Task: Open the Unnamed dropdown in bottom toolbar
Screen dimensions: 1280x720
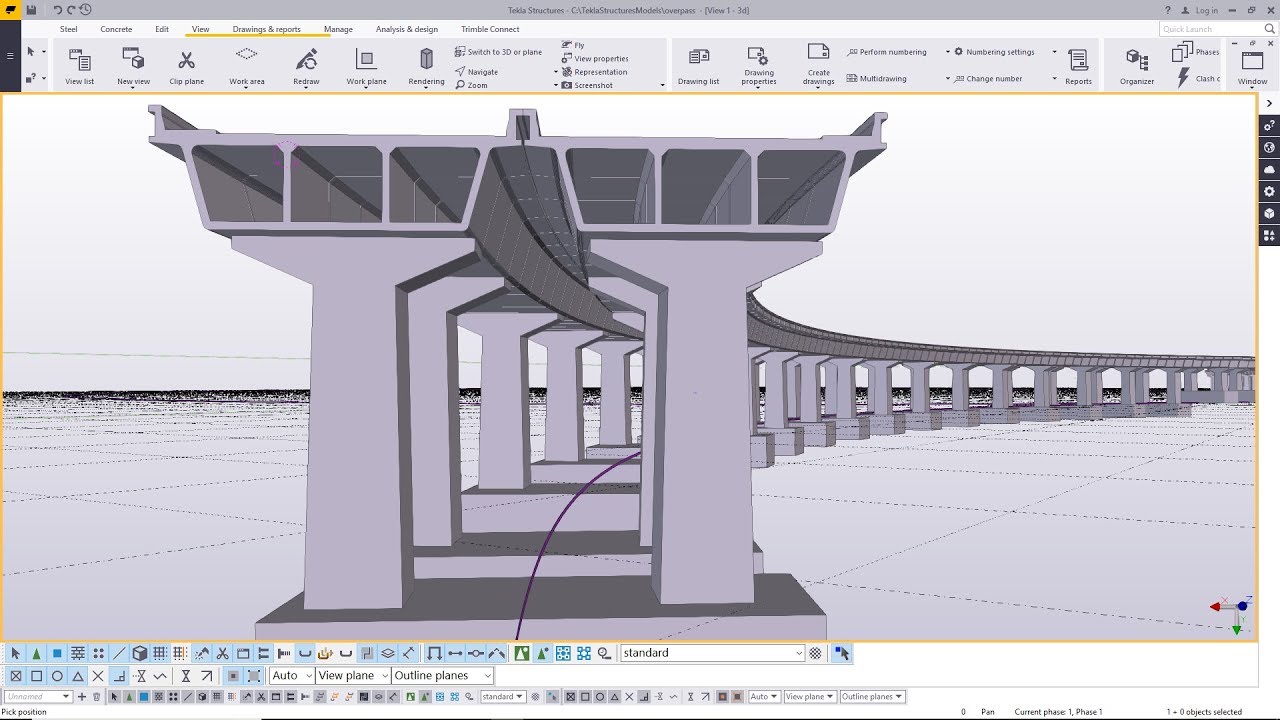Action: pos(38,697)
